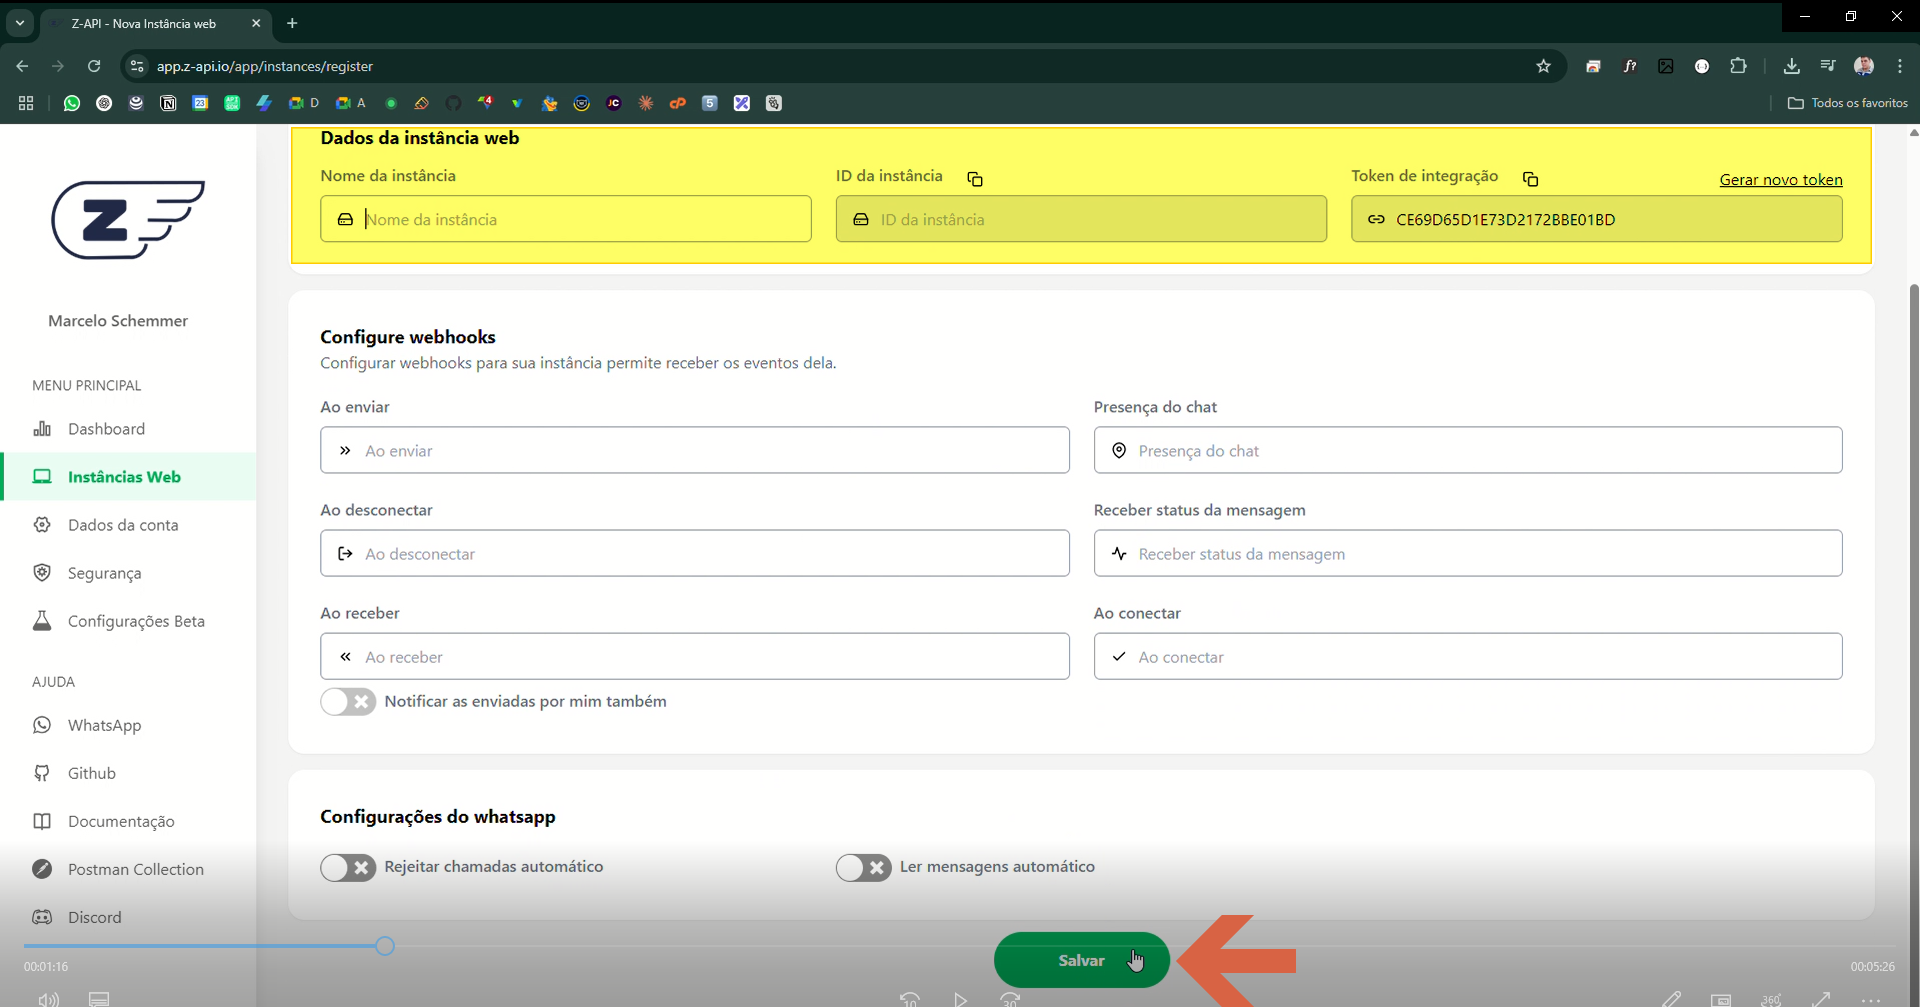Click the Token de integração field
The image size is (1920, 1007).
click(1597, 219)
